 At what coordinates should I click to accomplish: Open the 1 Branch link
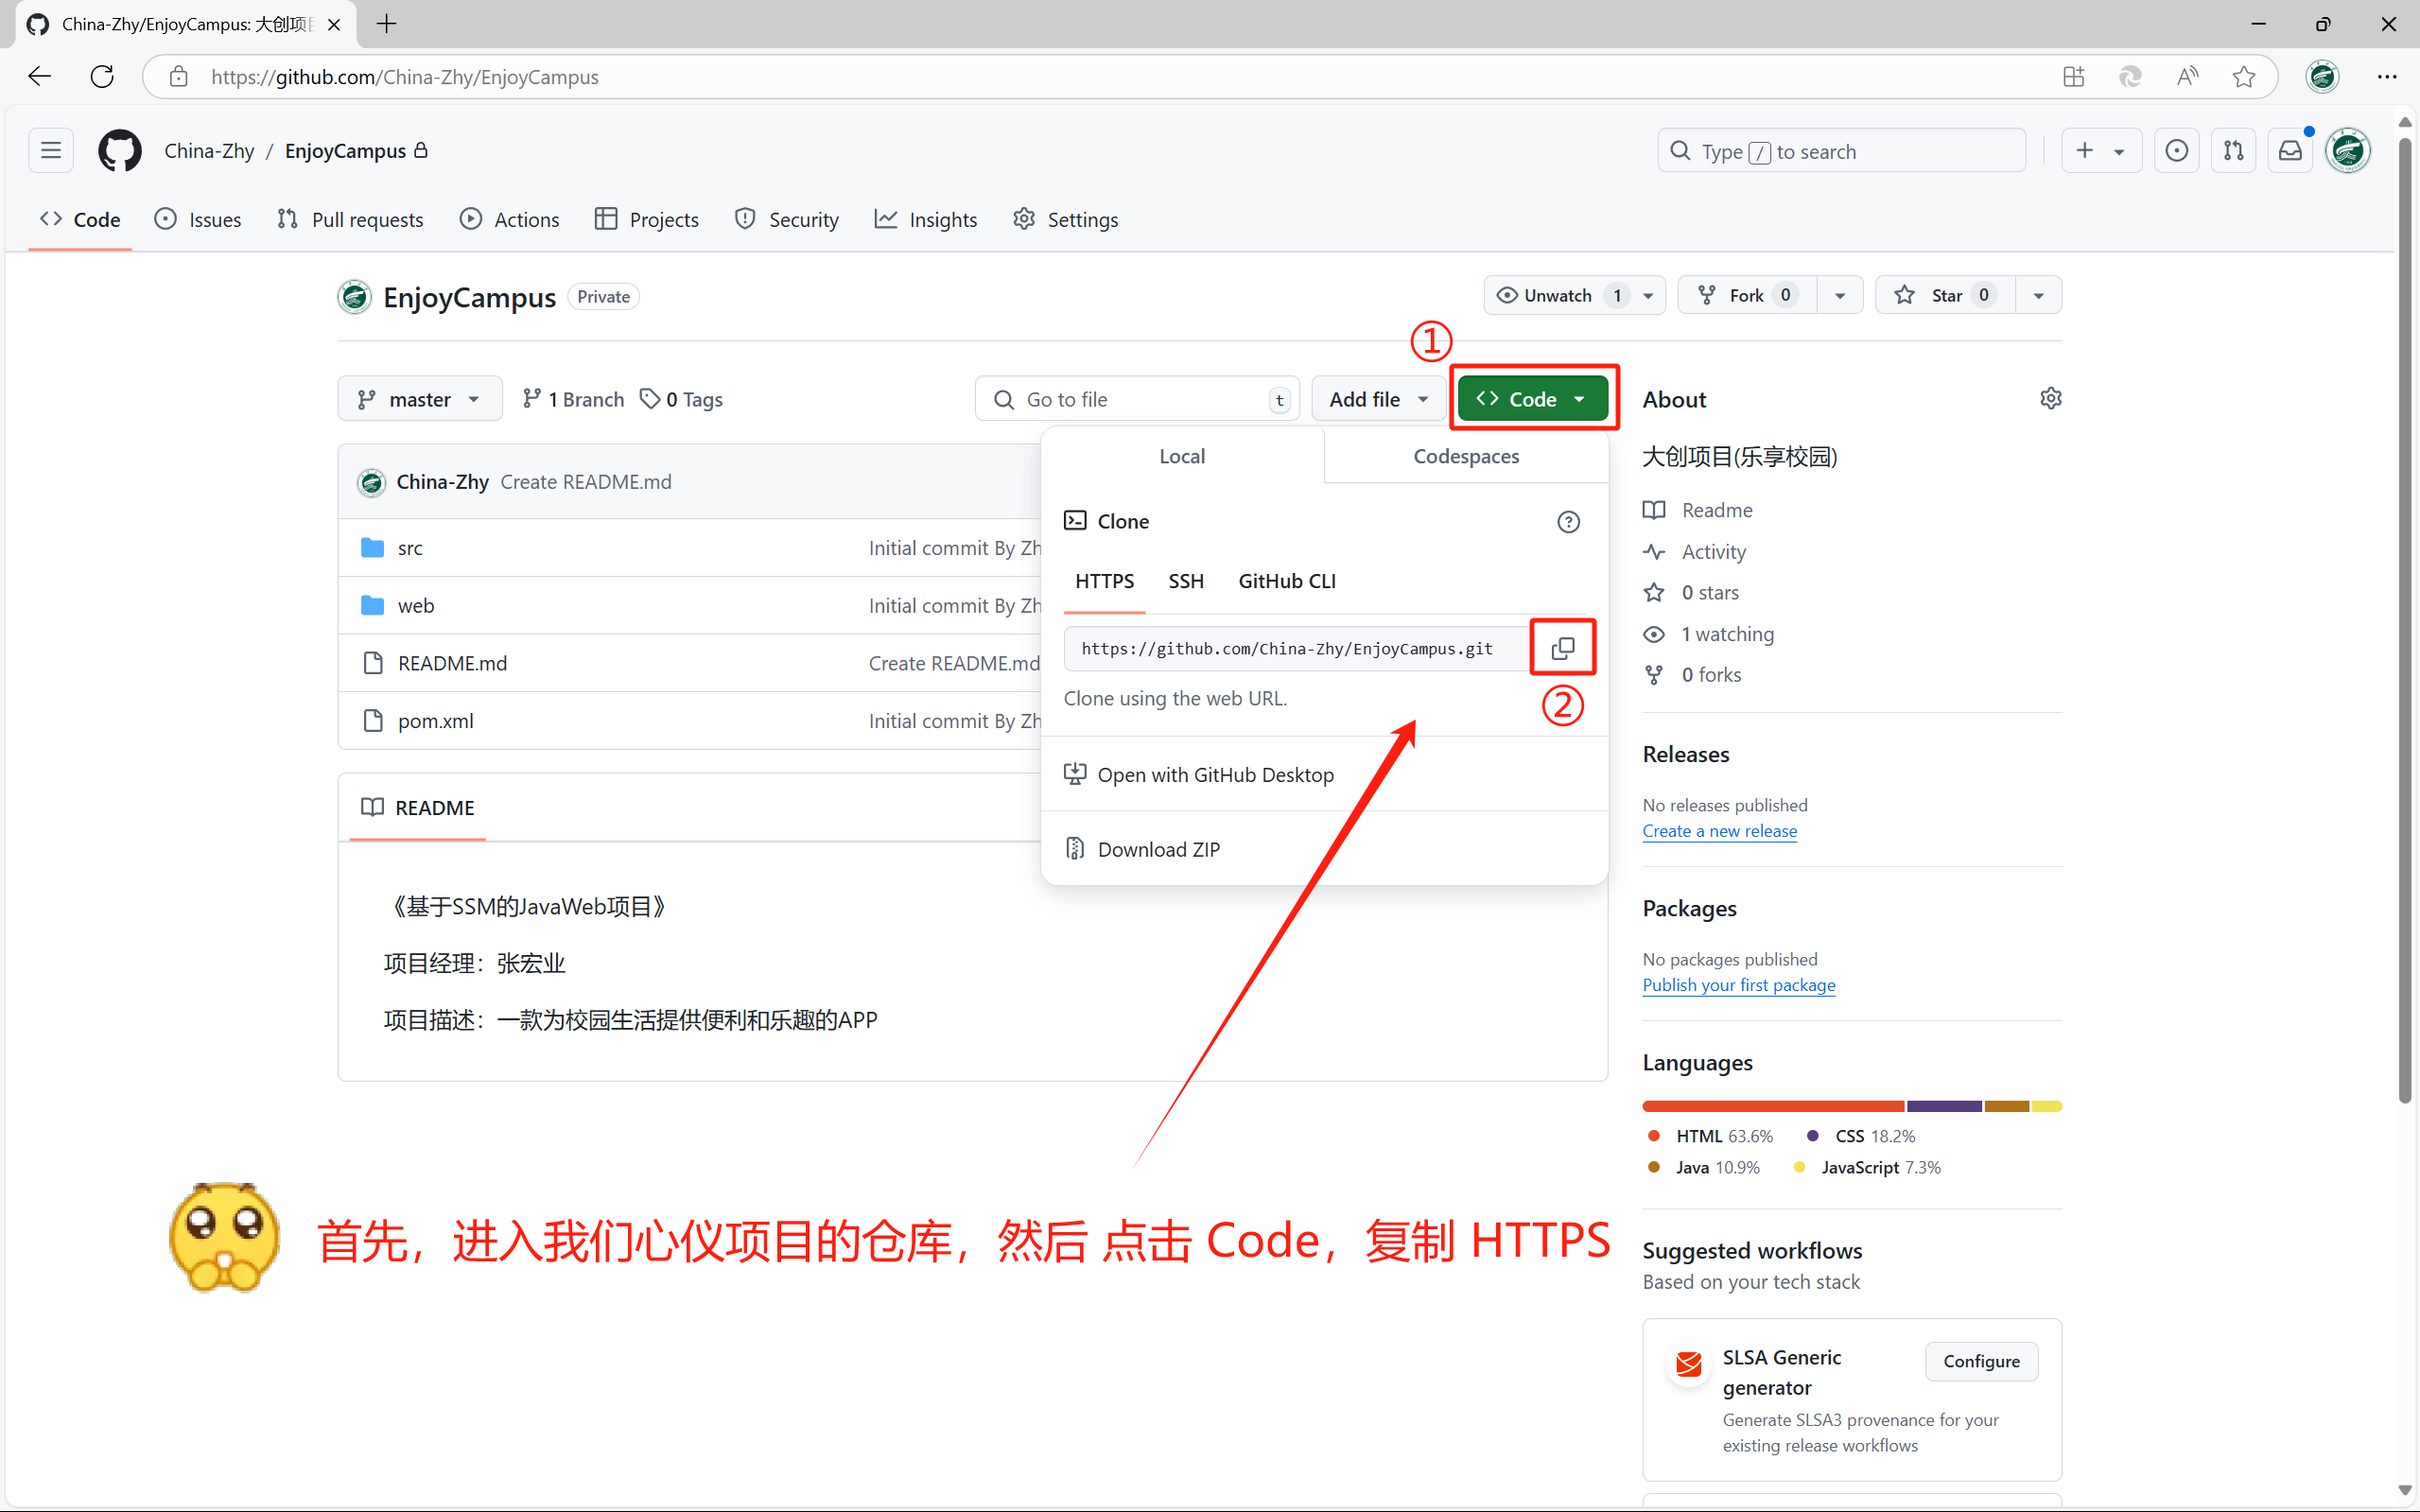pyautogui.click(x=573, y=399)
